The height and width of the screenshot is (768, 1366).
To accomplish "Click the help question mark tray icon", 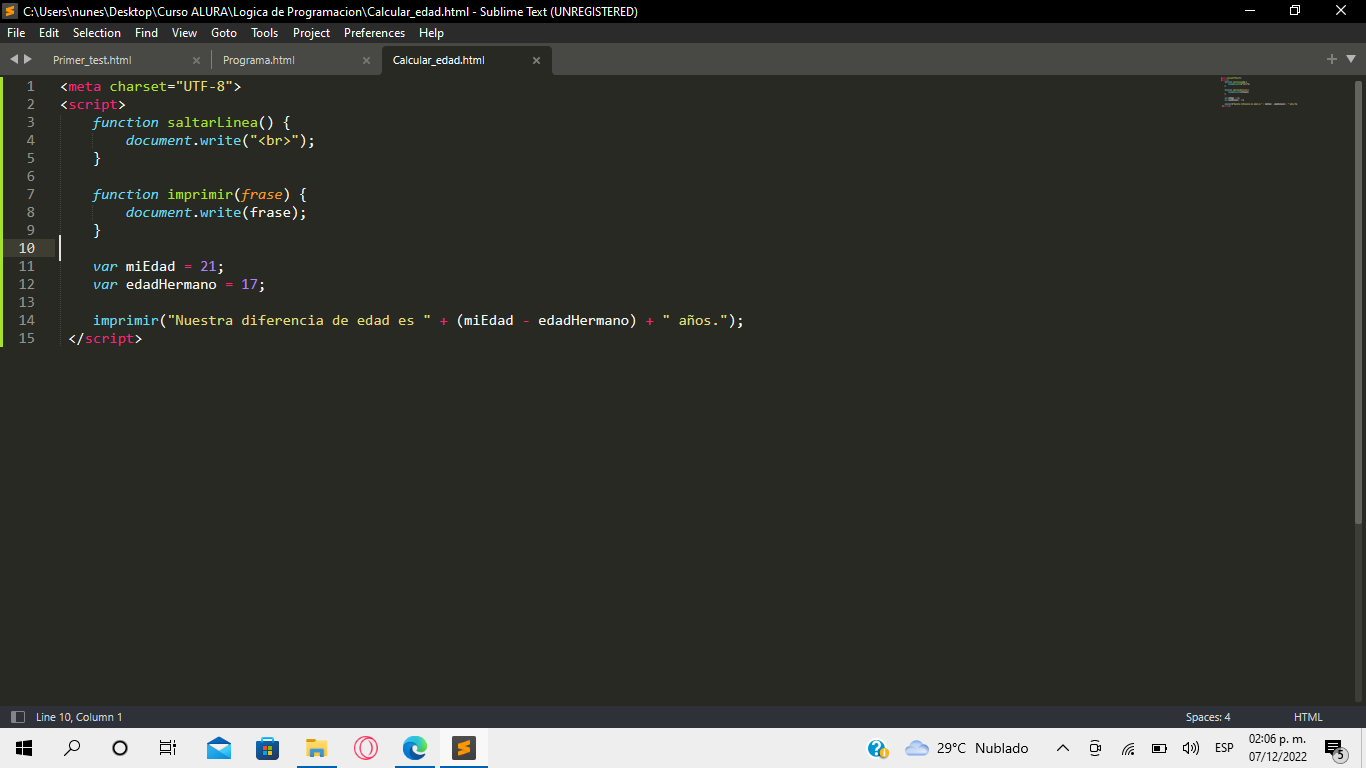I will pos(877,748).
